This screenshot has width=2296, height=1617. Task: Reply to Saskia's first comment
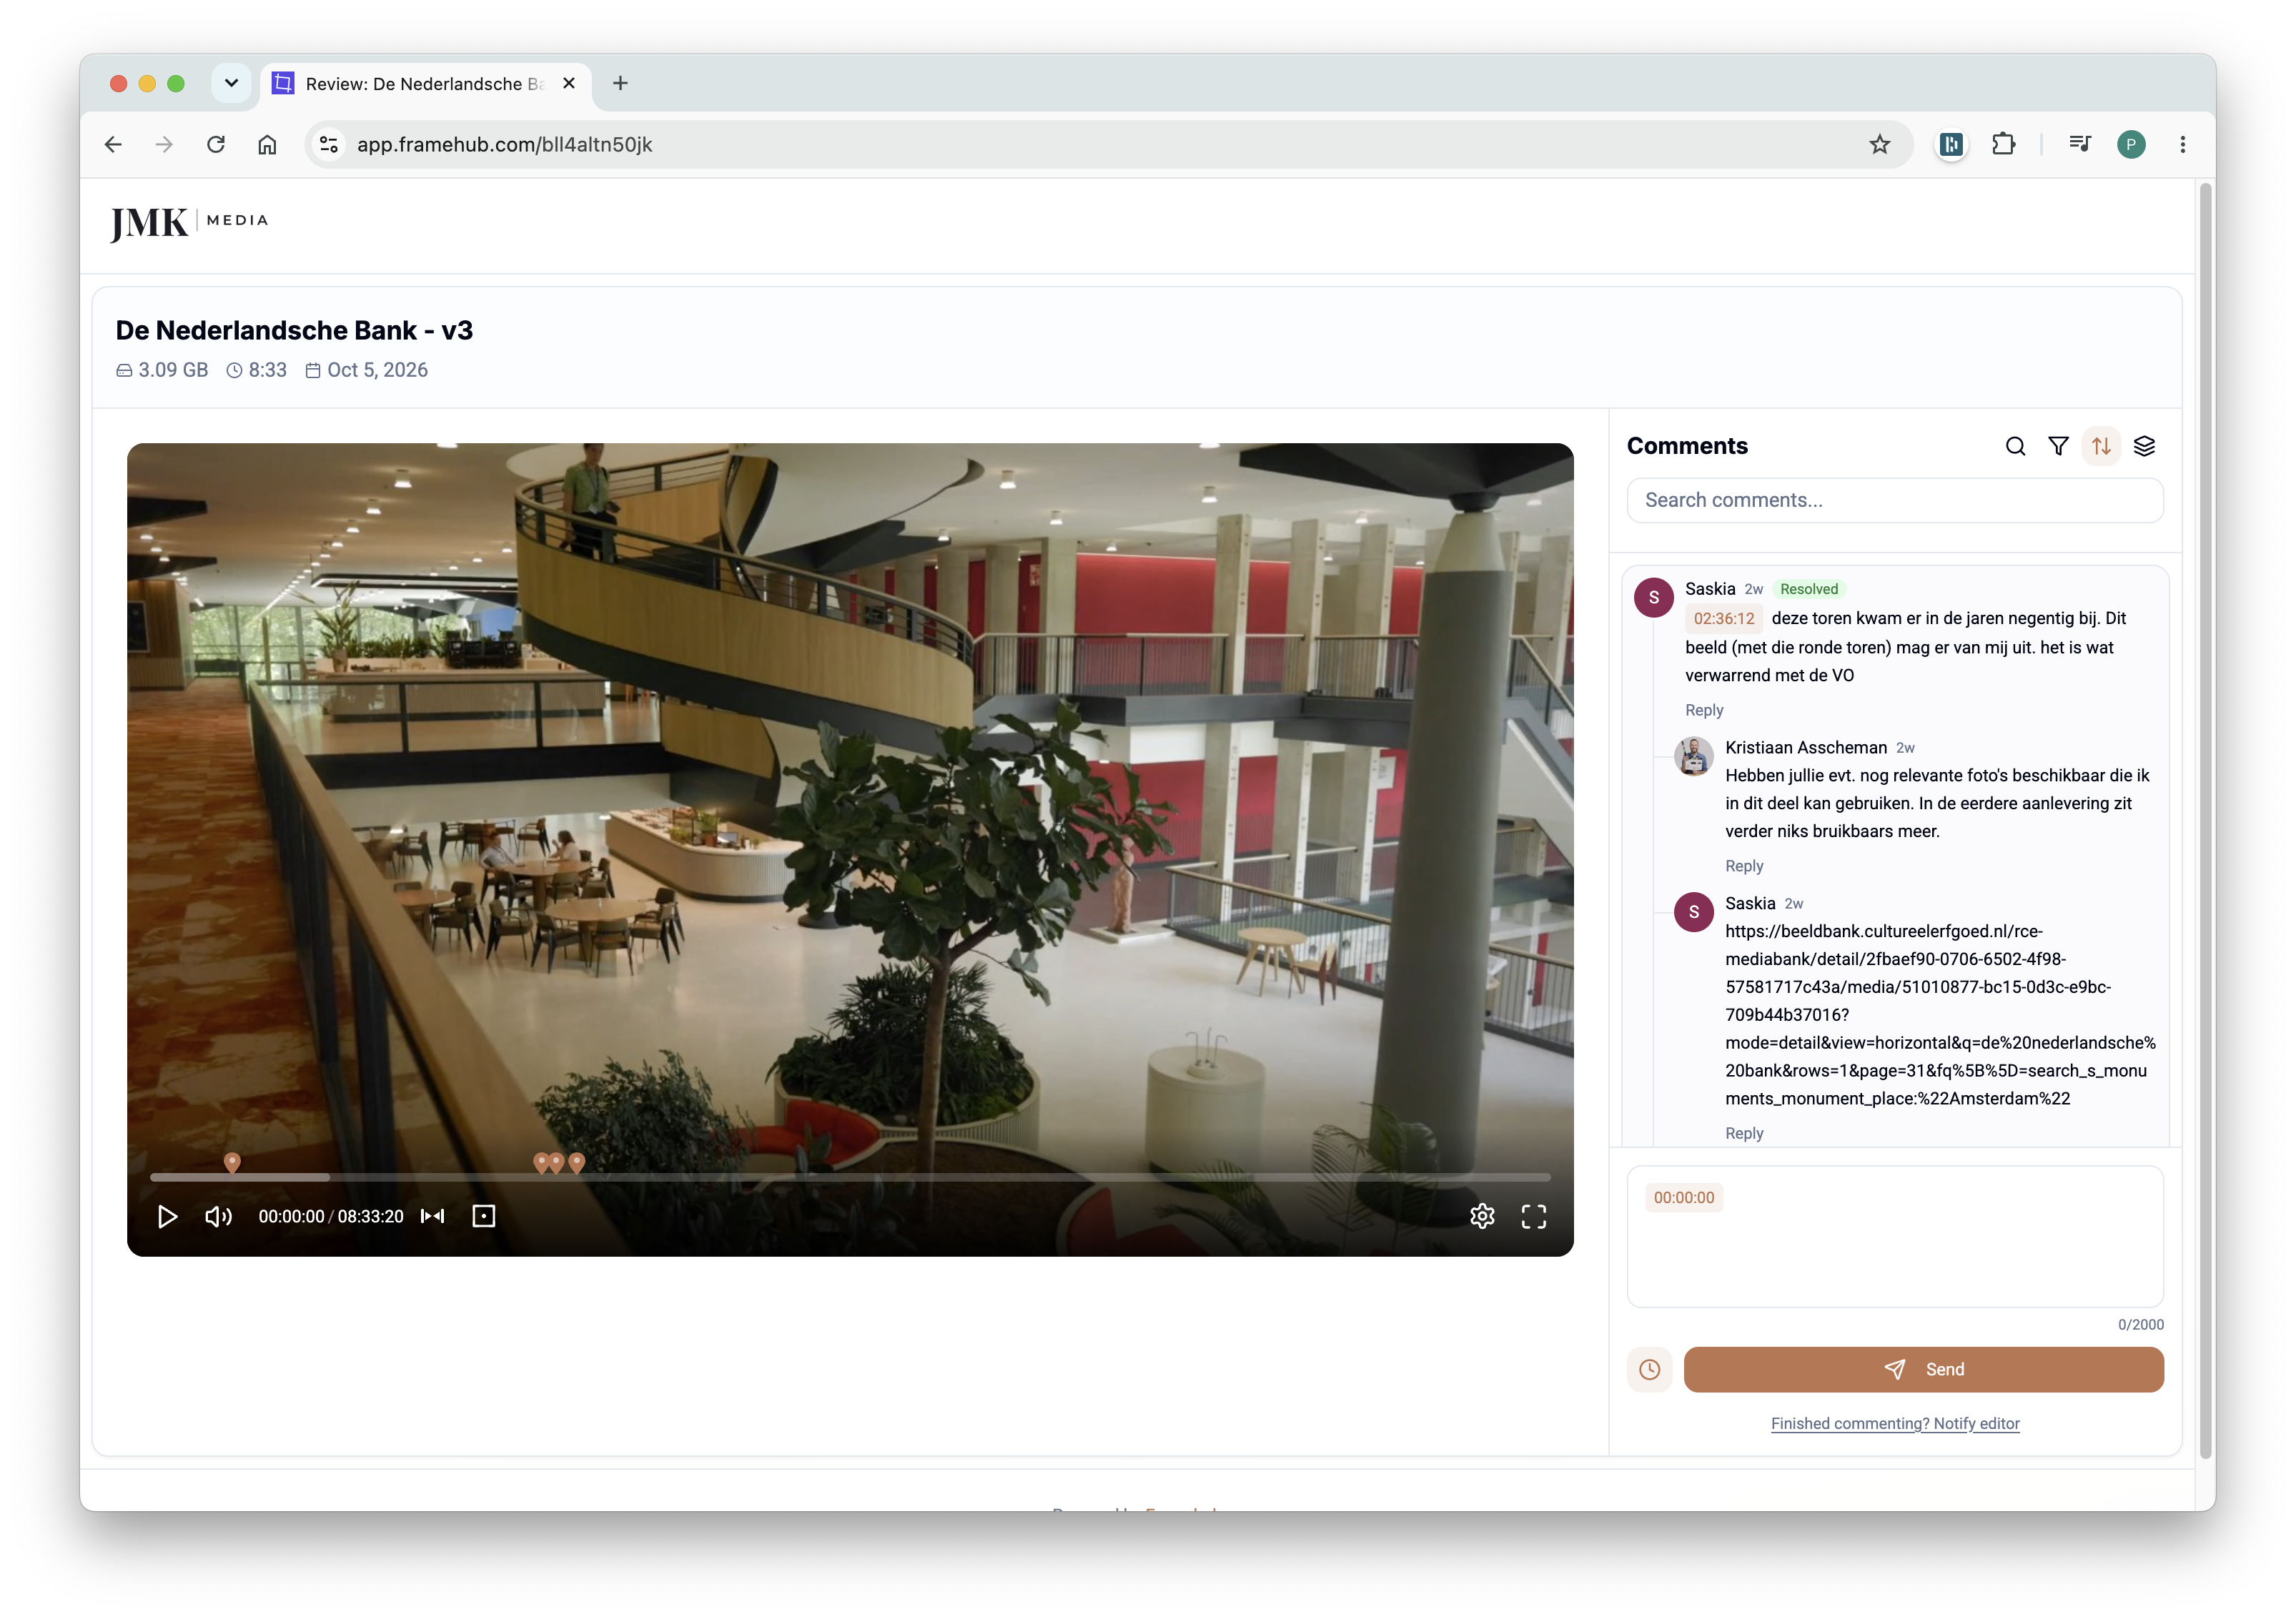[1704, 710]
